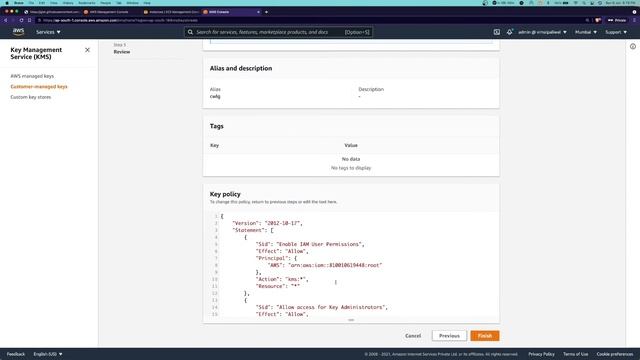Click the alias value 'cwlg'

(x=215, y=96)
